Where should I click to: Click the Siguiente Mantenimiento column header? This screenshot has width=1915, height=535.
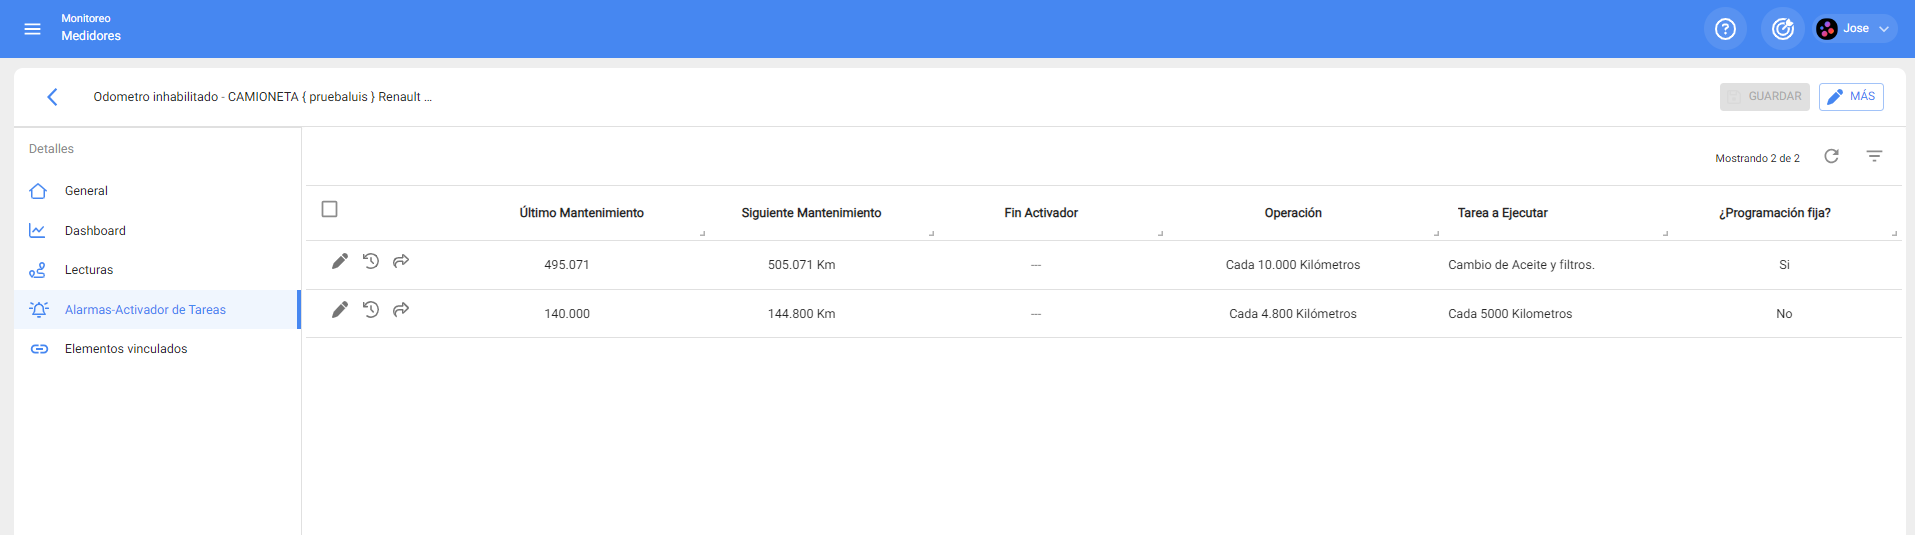pyautogui.click(x=811, y=213)
